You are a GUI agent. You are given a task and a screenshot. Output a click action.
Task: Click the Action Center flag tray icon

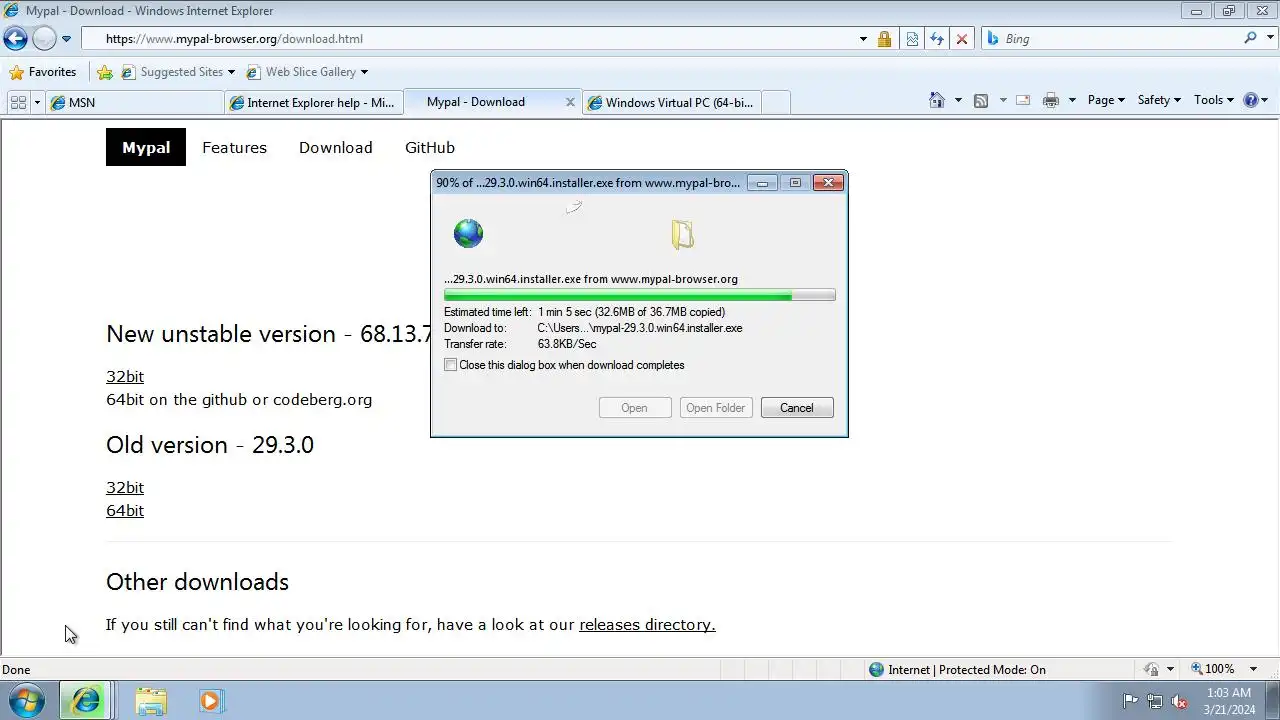pyautogui.click(x=1131, y=701)
